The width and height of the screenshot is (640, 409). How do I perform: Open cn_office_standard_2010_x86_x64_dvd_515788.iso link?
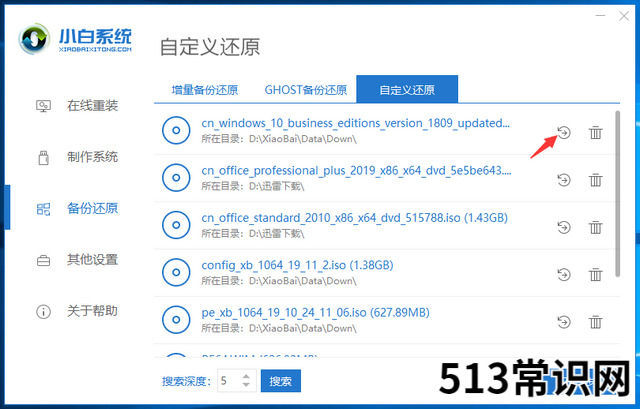[x=354, y=218]
